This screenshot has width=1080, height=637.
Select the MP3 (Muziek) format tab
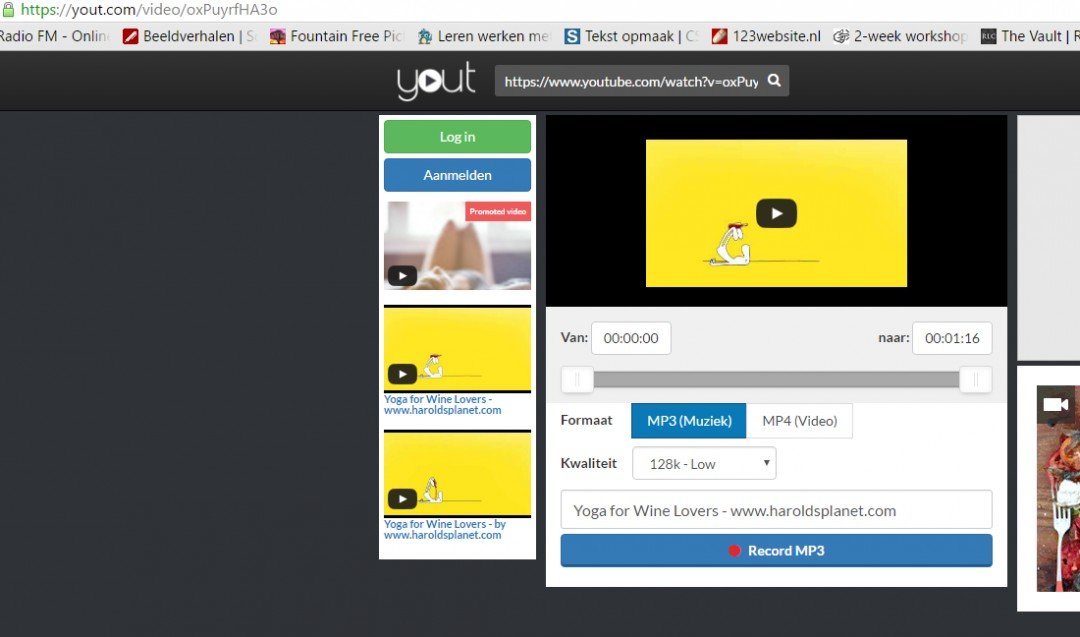pyautogui.click(x=688, y=421)
